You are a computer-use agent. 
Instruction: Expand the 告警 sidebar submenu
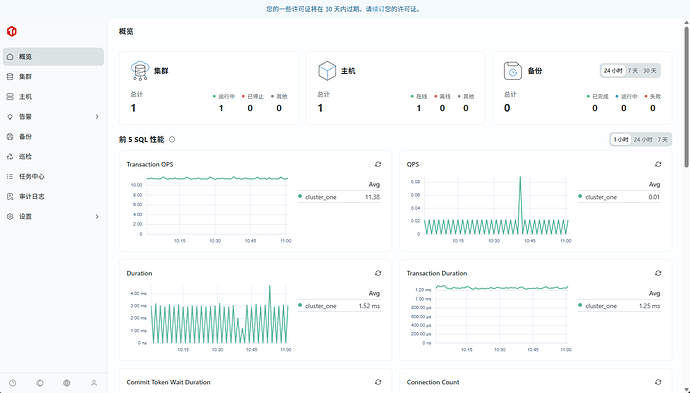point(97,117)
